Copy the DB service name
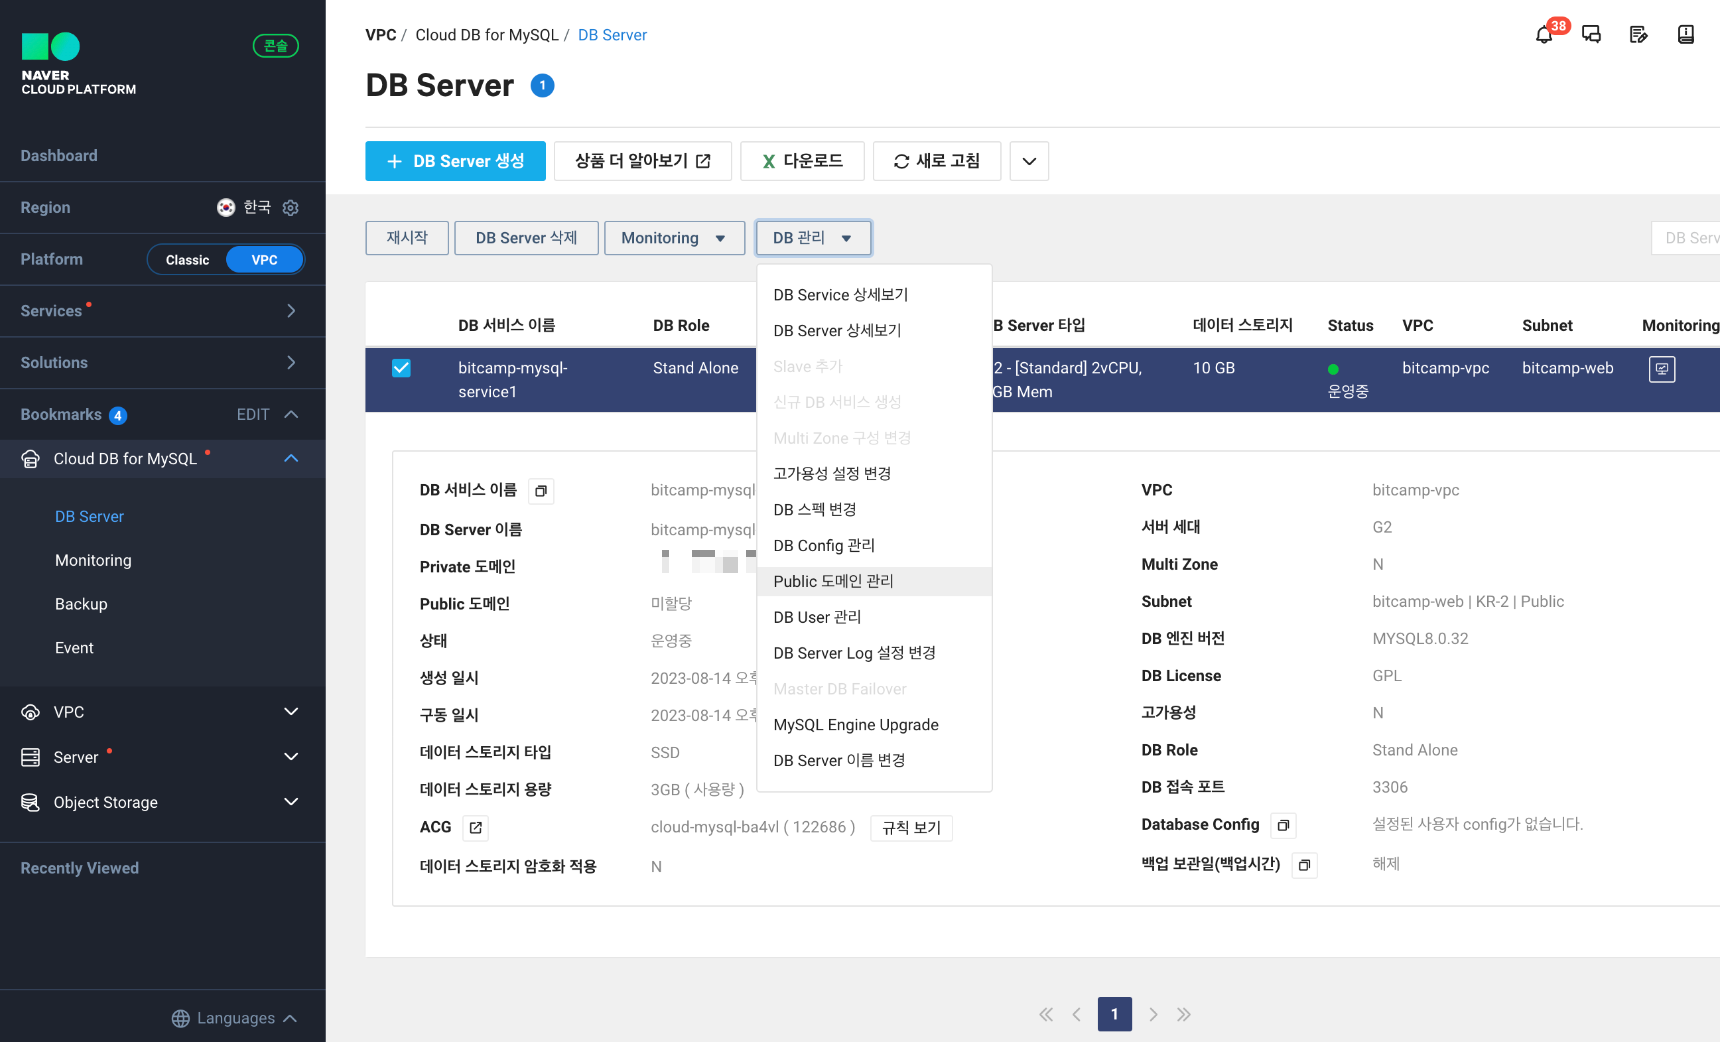This screenshot has width=1720, height=1042. pos(541,491)
